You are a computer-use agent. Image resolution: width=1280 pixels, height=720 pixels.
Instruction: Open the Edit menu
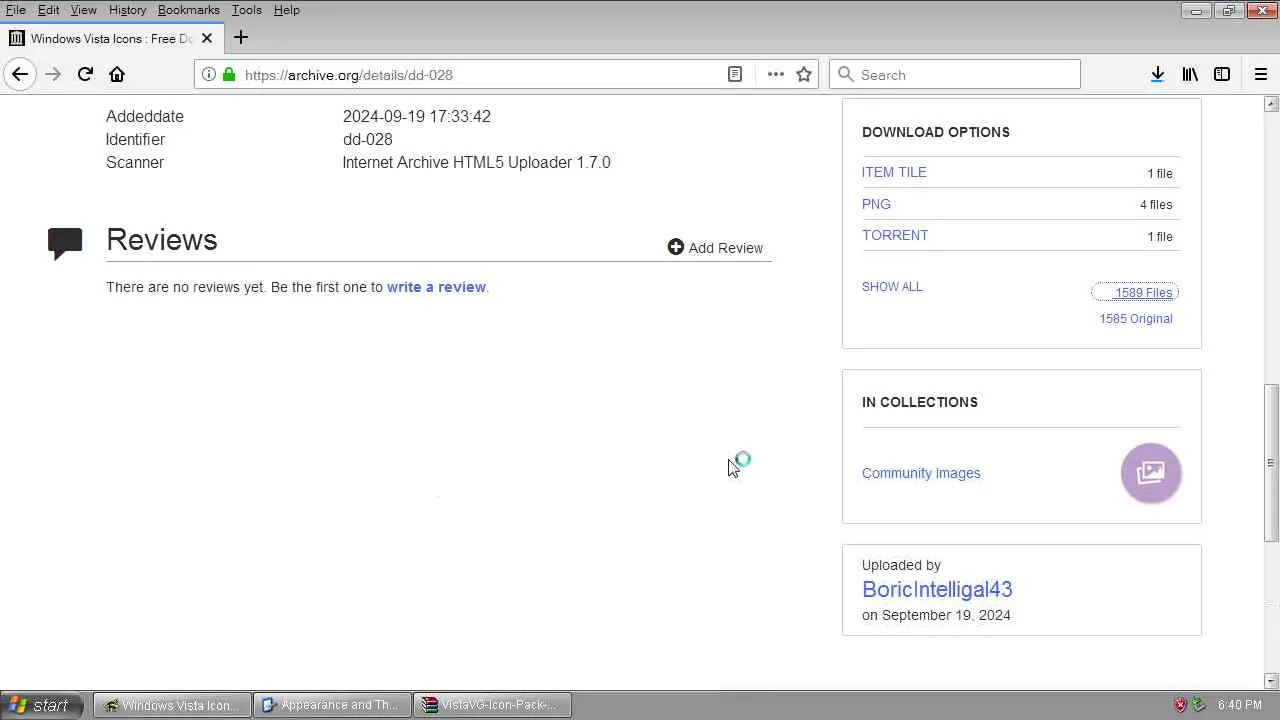pos(48,10)
